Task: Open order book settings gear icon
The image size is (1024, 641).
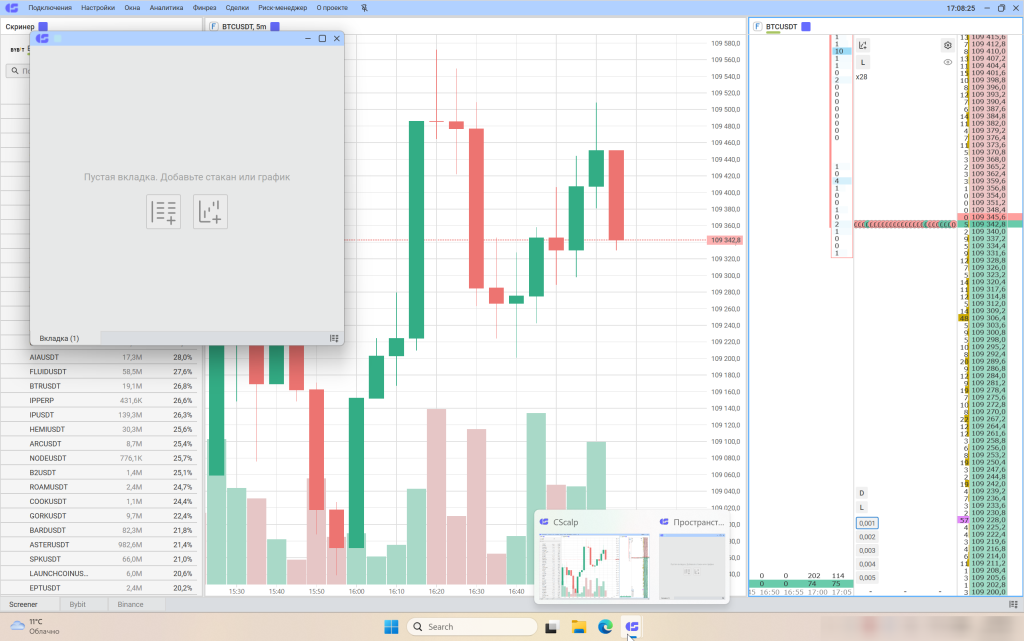Action: [x=947, y=45]
